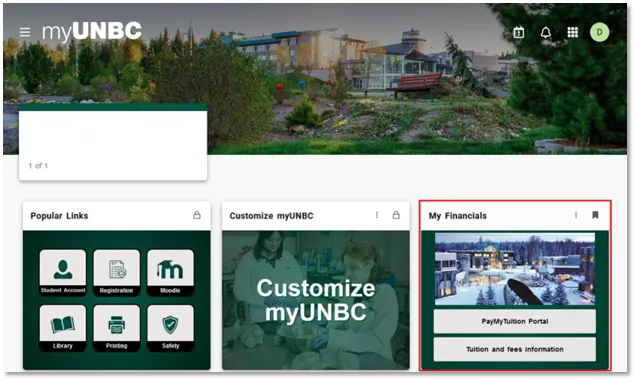The width and height of the screenshot is (636, 381).
Task: Open the Printing tile
Action: click(116, 328)
